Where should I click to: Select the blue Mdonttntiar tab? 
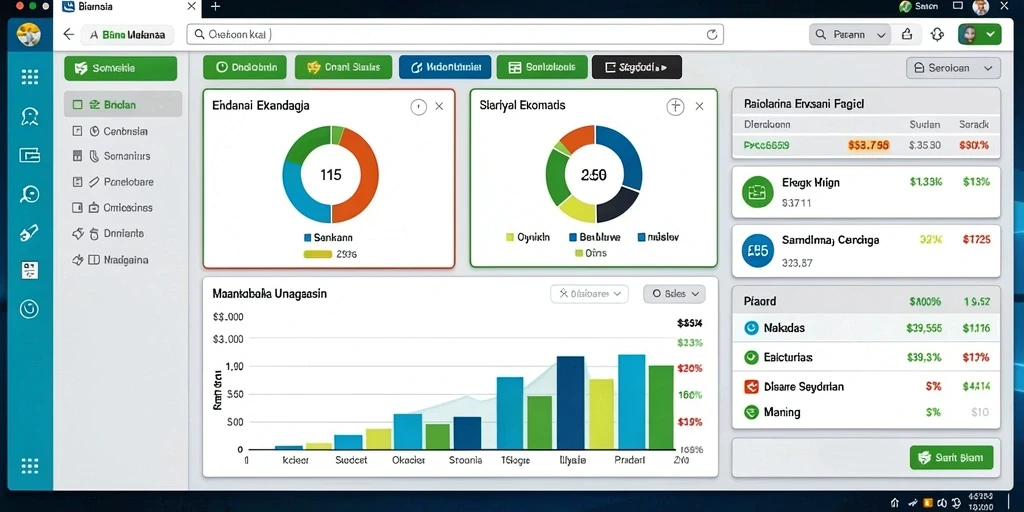(x=445, y=67)
